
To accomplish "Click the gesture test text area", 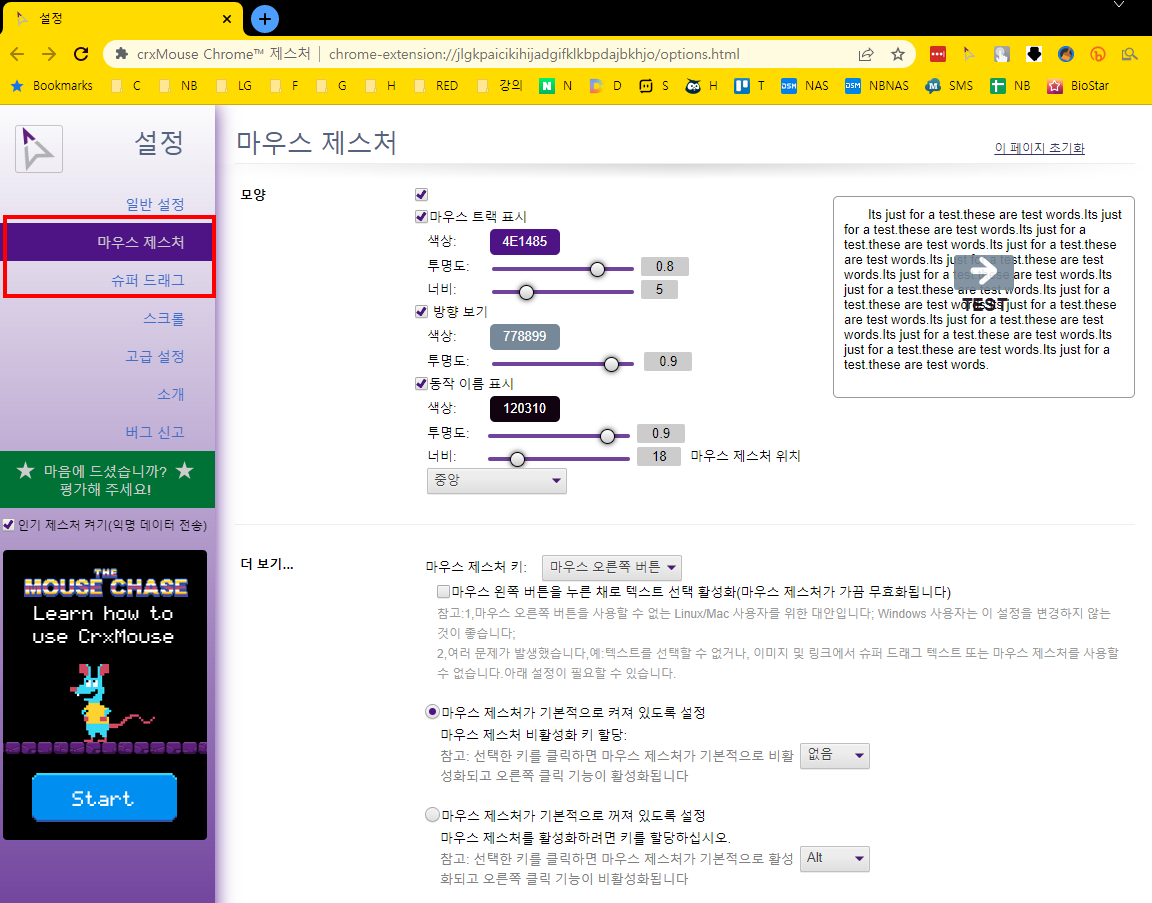I will click(x=983, y=297).
